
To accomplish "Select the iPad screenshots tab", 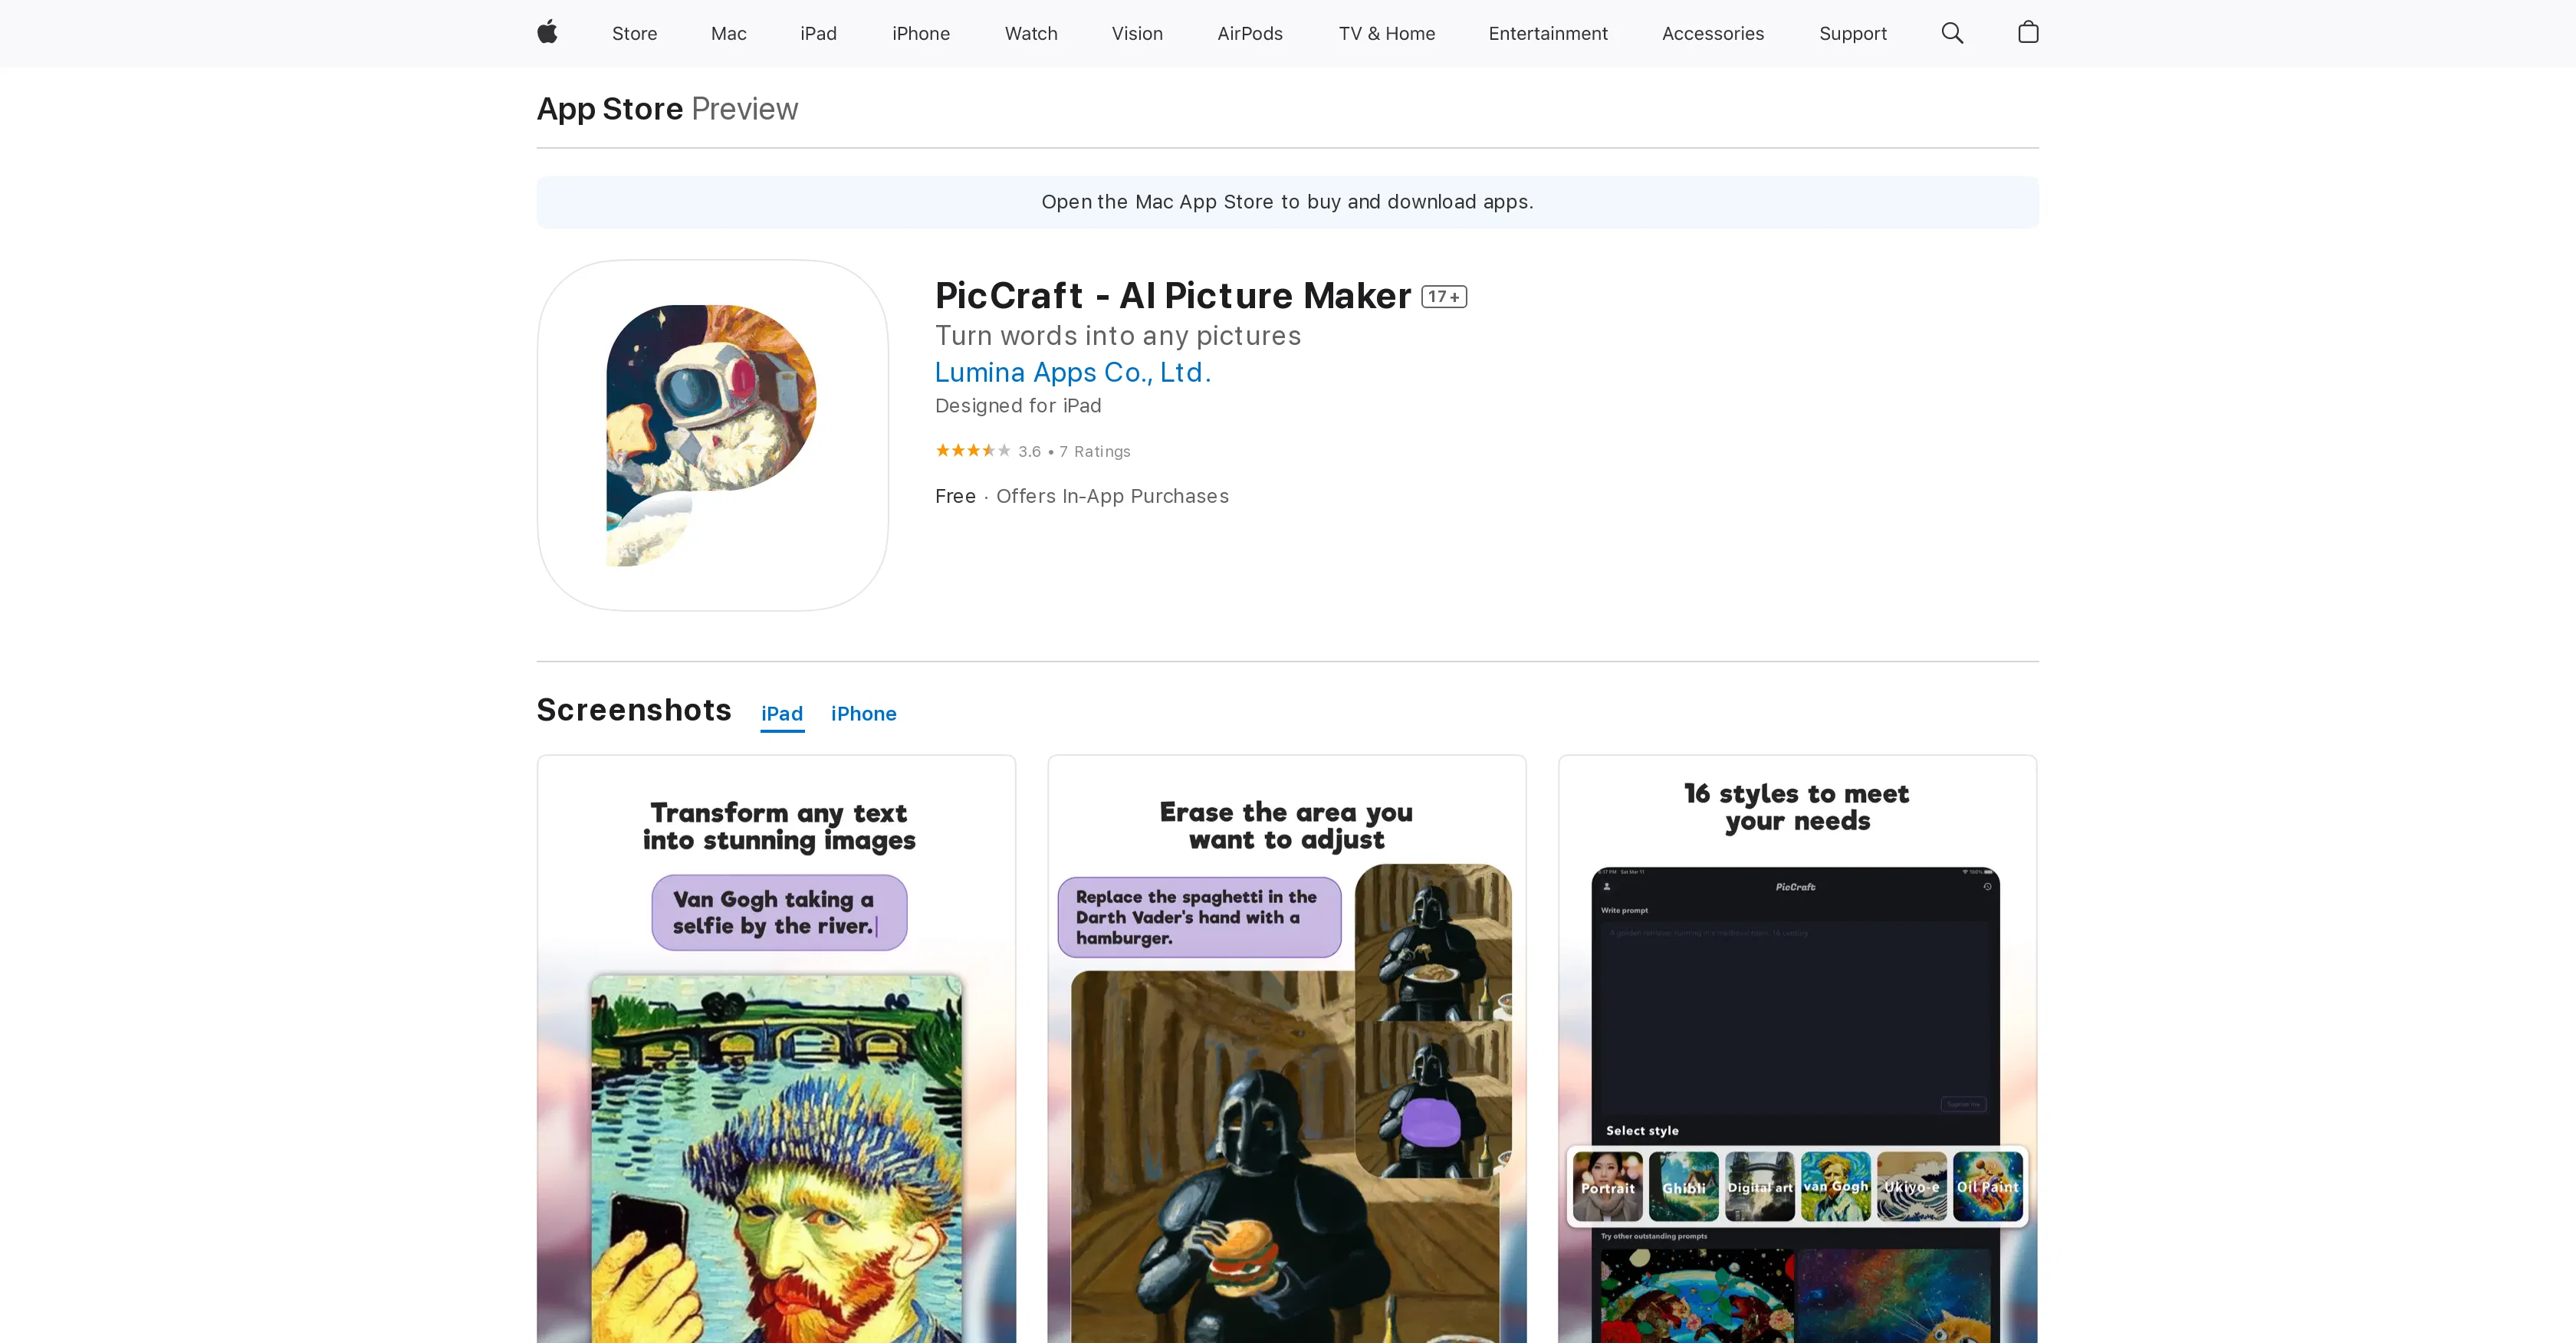I will tap(782, 714).
